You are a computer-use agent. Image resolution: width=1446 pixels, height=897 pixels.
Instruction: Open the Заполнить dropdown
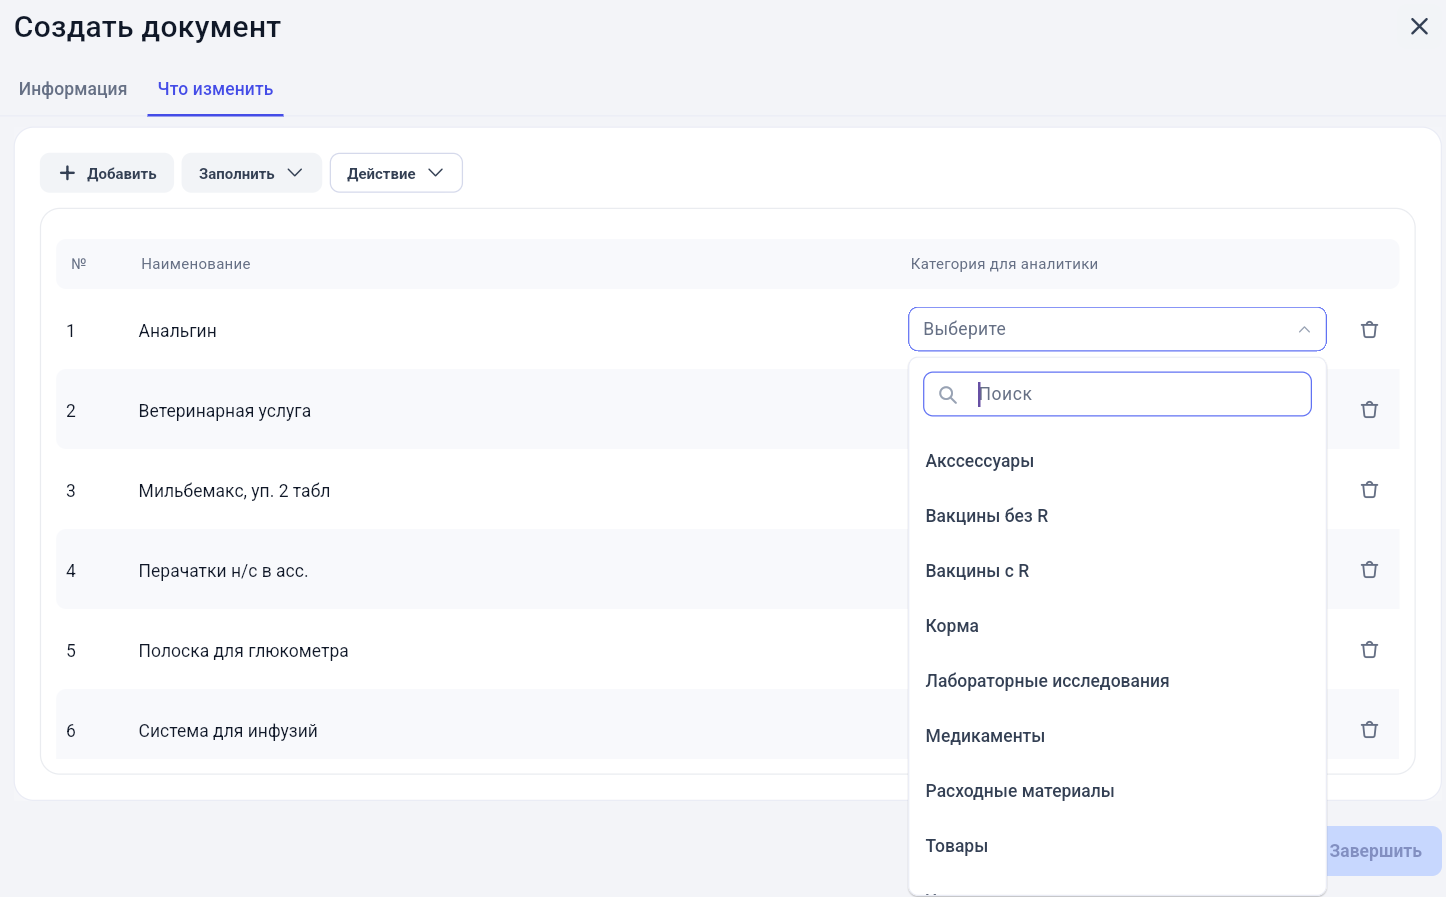point(251,173)
